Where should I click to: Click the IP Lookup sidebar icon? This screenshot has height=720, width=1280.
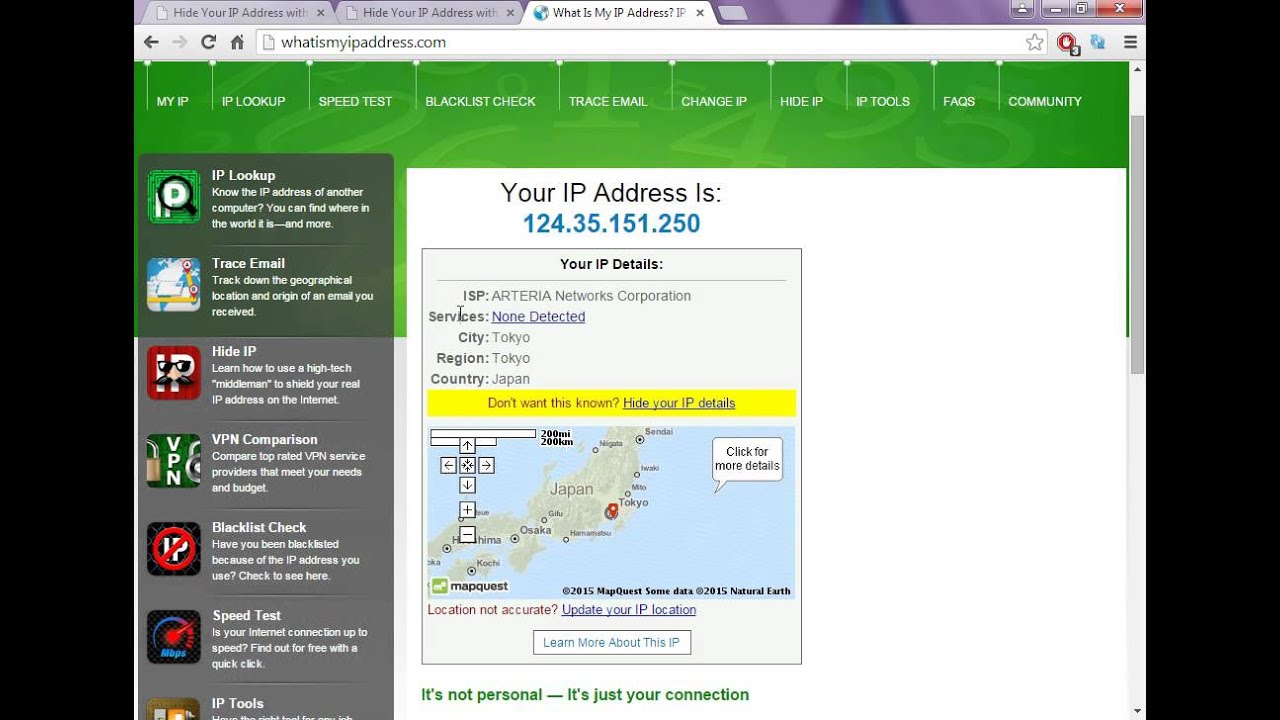click(174, 197)
